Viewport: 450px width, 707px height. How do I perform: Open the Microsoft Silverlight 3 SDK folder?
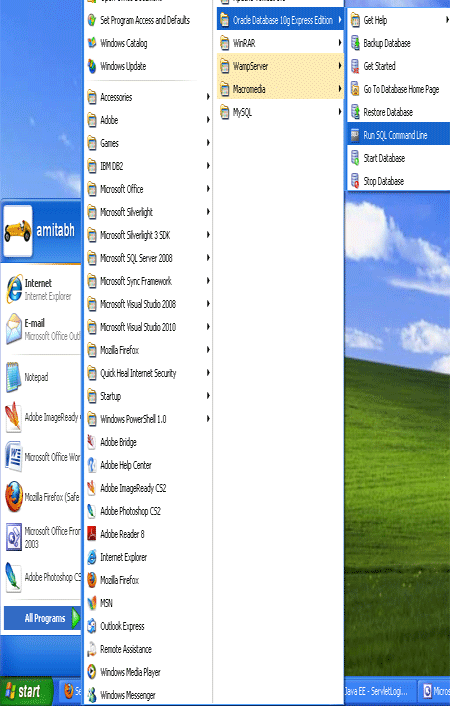pyautogui.click(x=148, y=235)
